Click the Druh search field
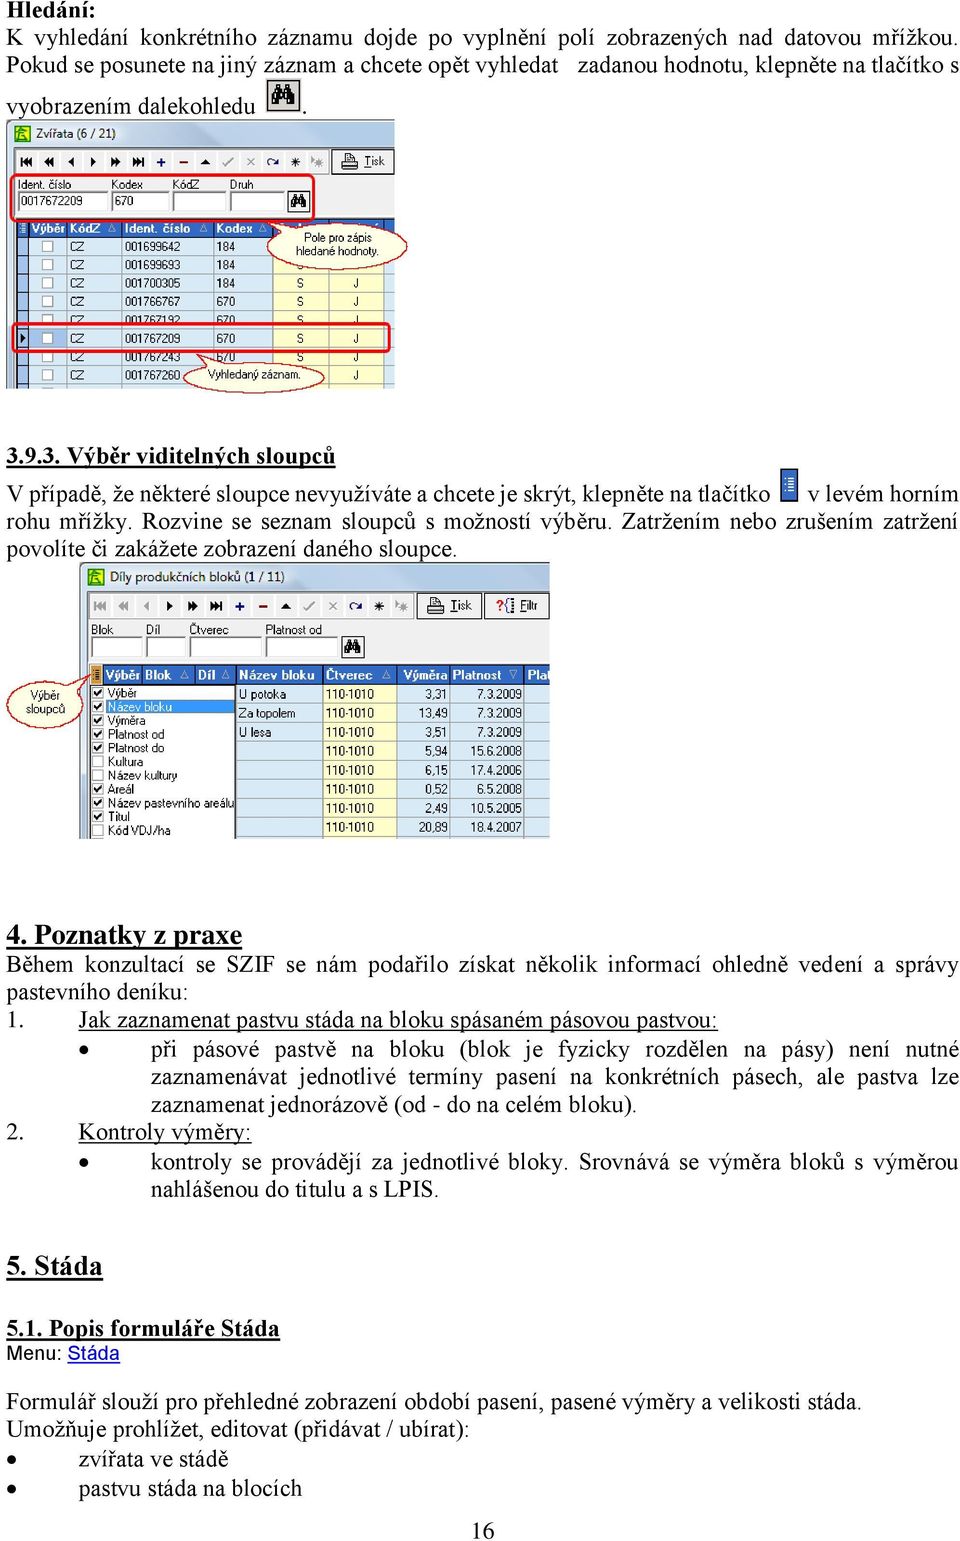The height and width of the screenshot is (1541, 960). (258, 201)
